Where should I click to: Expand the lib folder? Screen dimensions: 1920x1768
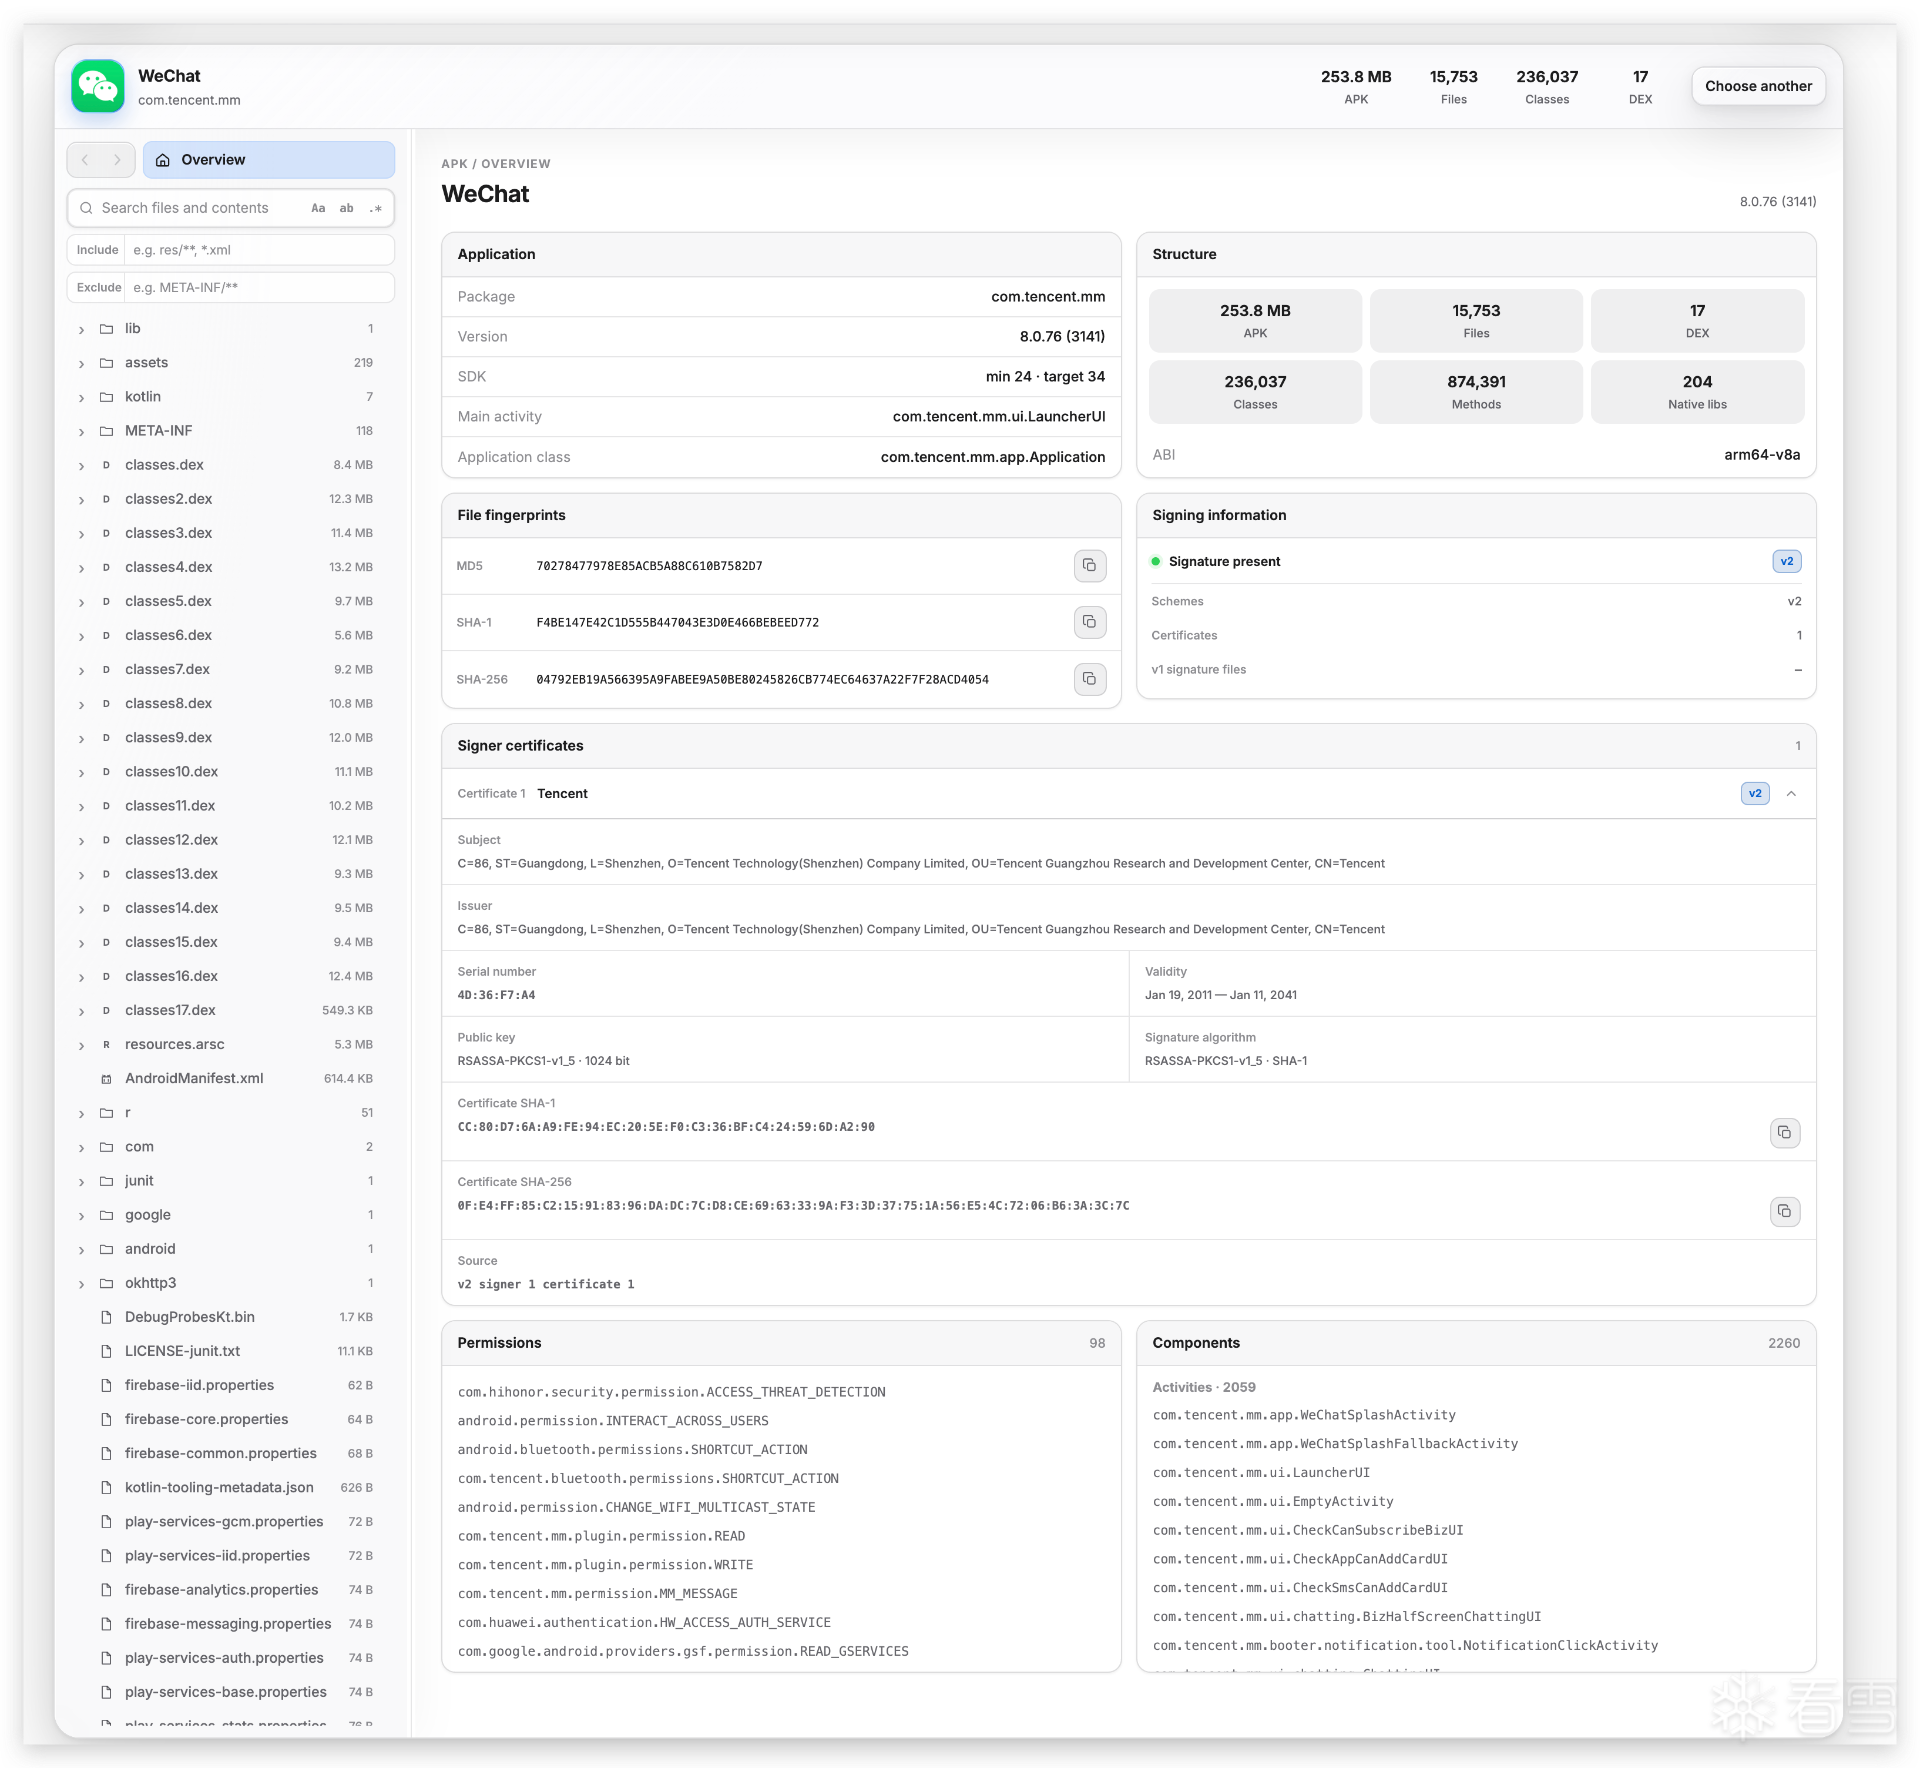point(81,329)
